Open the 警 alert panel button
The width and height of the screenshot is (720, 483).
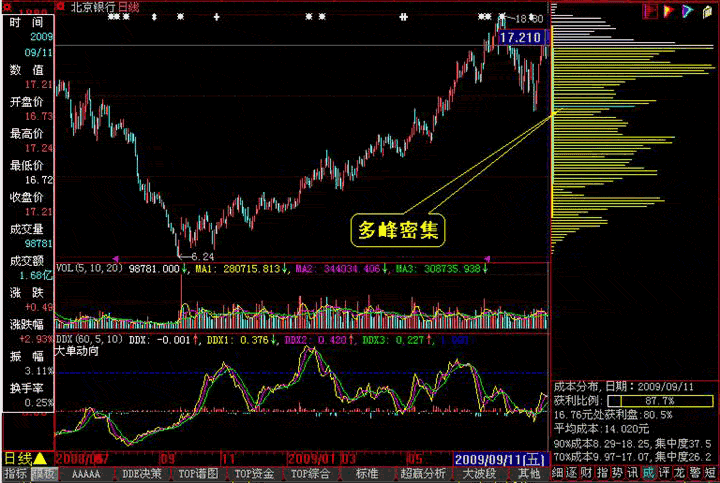click(695, 473)
